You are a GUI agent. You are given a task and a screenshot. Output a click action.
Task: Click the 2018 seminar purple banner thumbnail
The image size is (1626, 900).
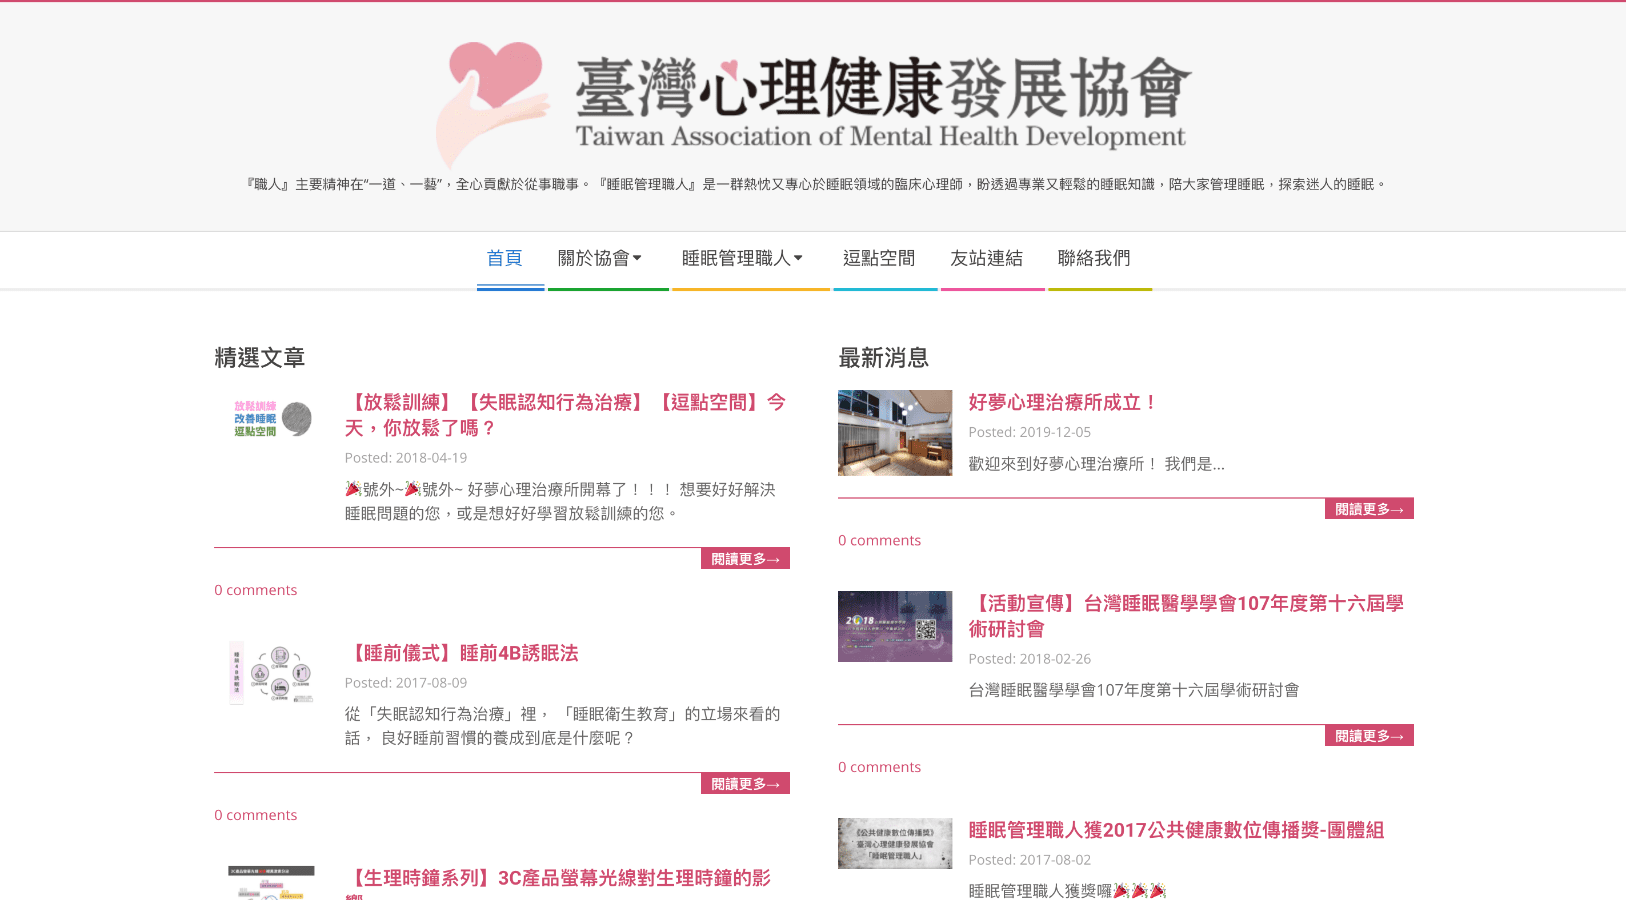pyautogui.click(x=895, y=626)
